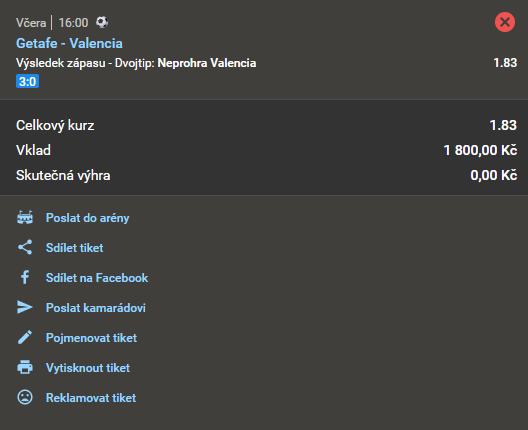Choose Vytisknout tiket

tap(88, 368)
